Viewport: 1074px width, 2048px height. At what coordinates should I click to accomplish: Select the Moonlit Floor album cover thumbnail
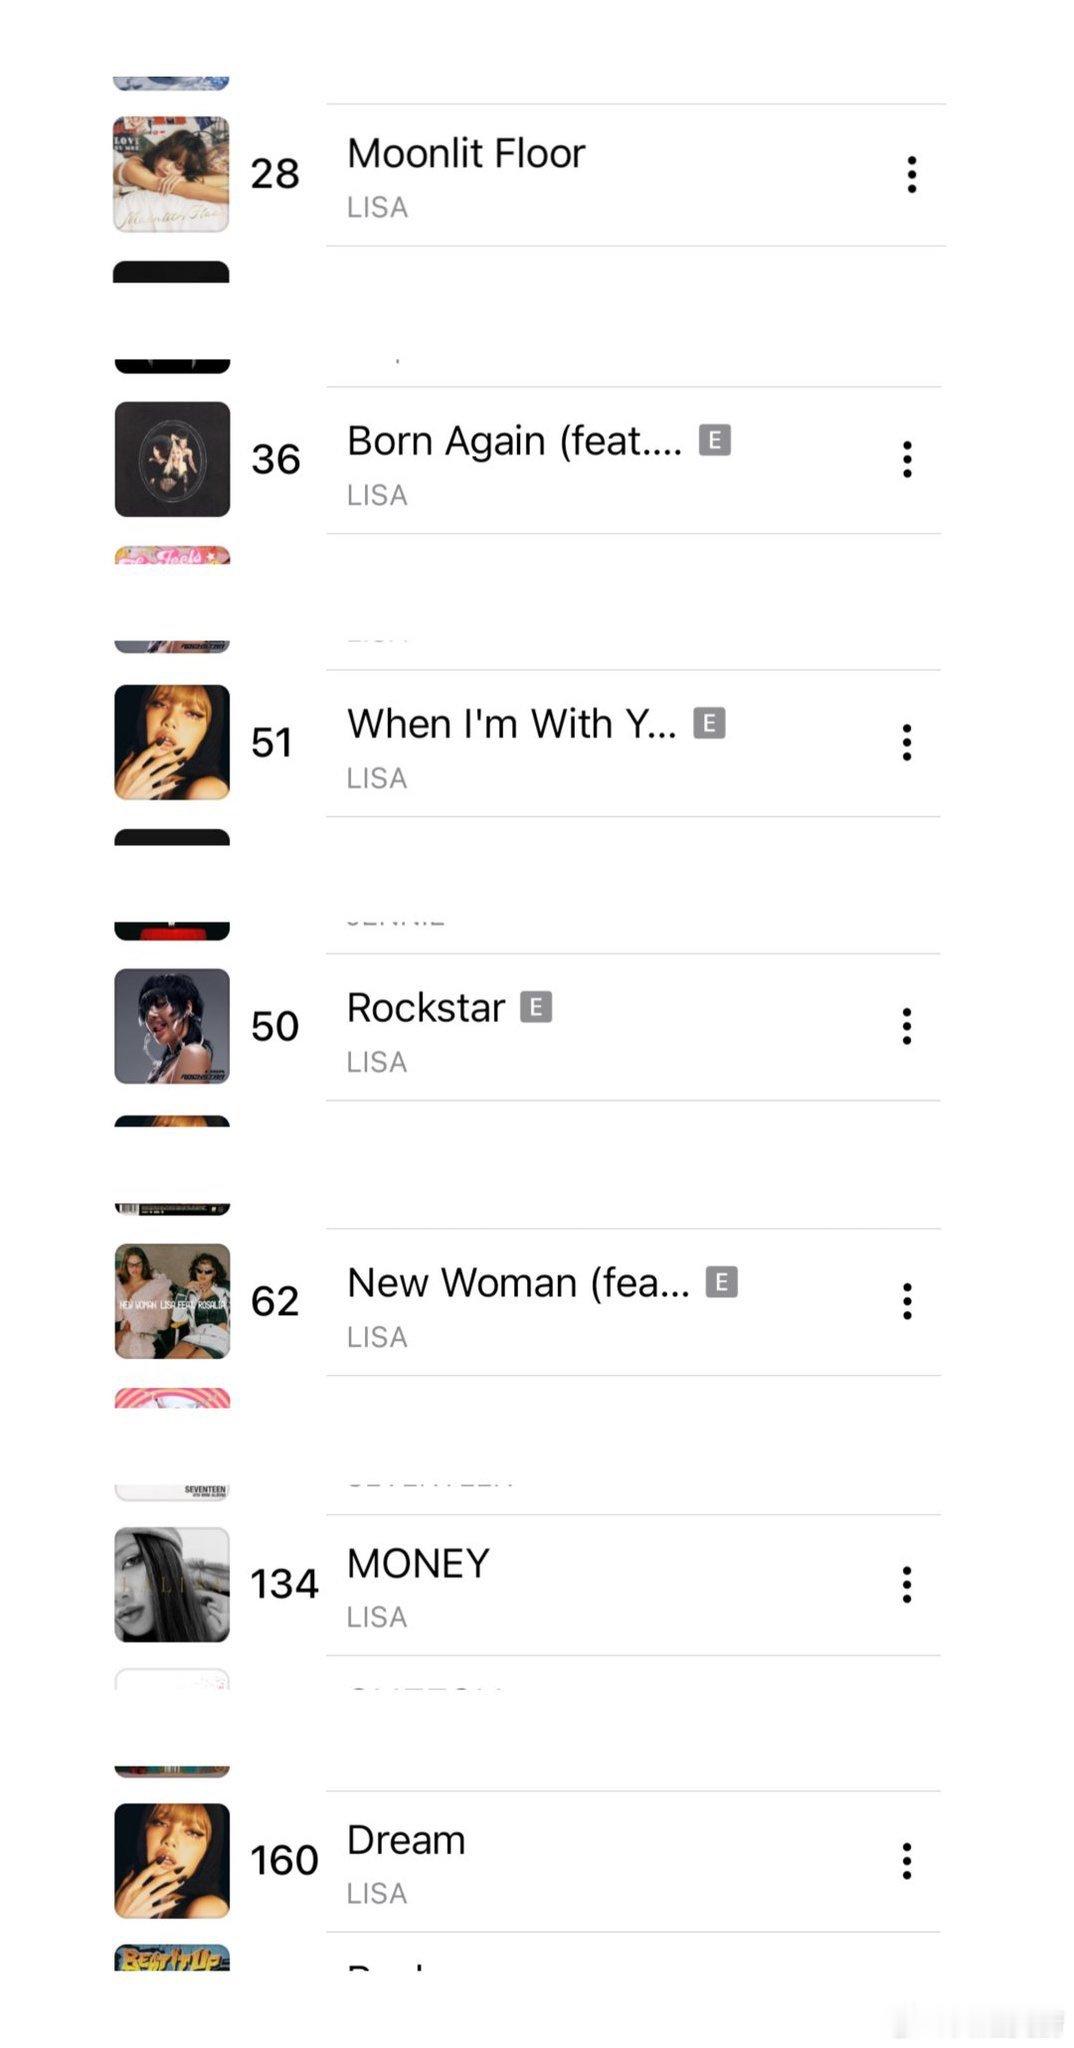coord(171,174)
